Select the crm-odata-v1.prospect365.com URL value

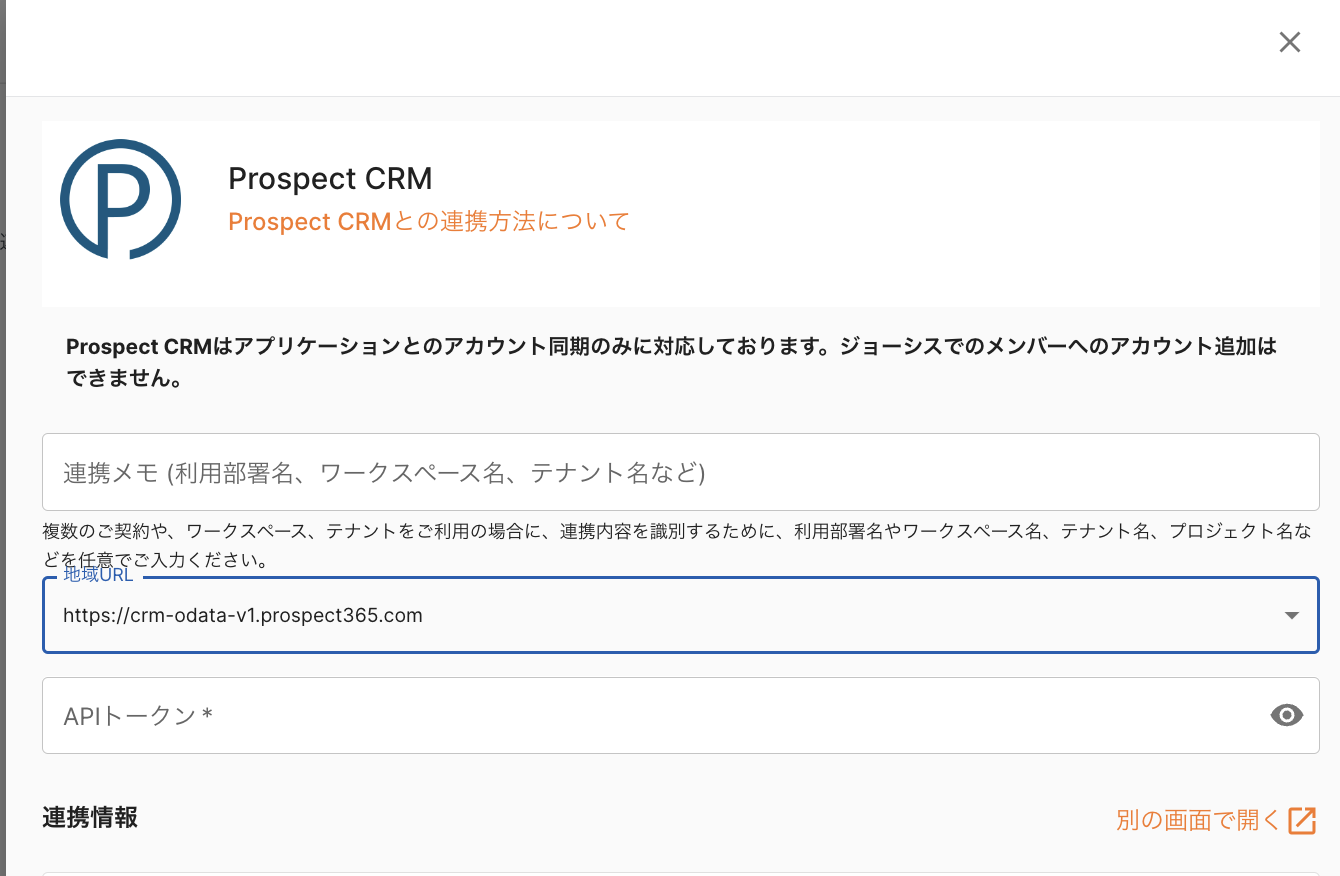243,616
